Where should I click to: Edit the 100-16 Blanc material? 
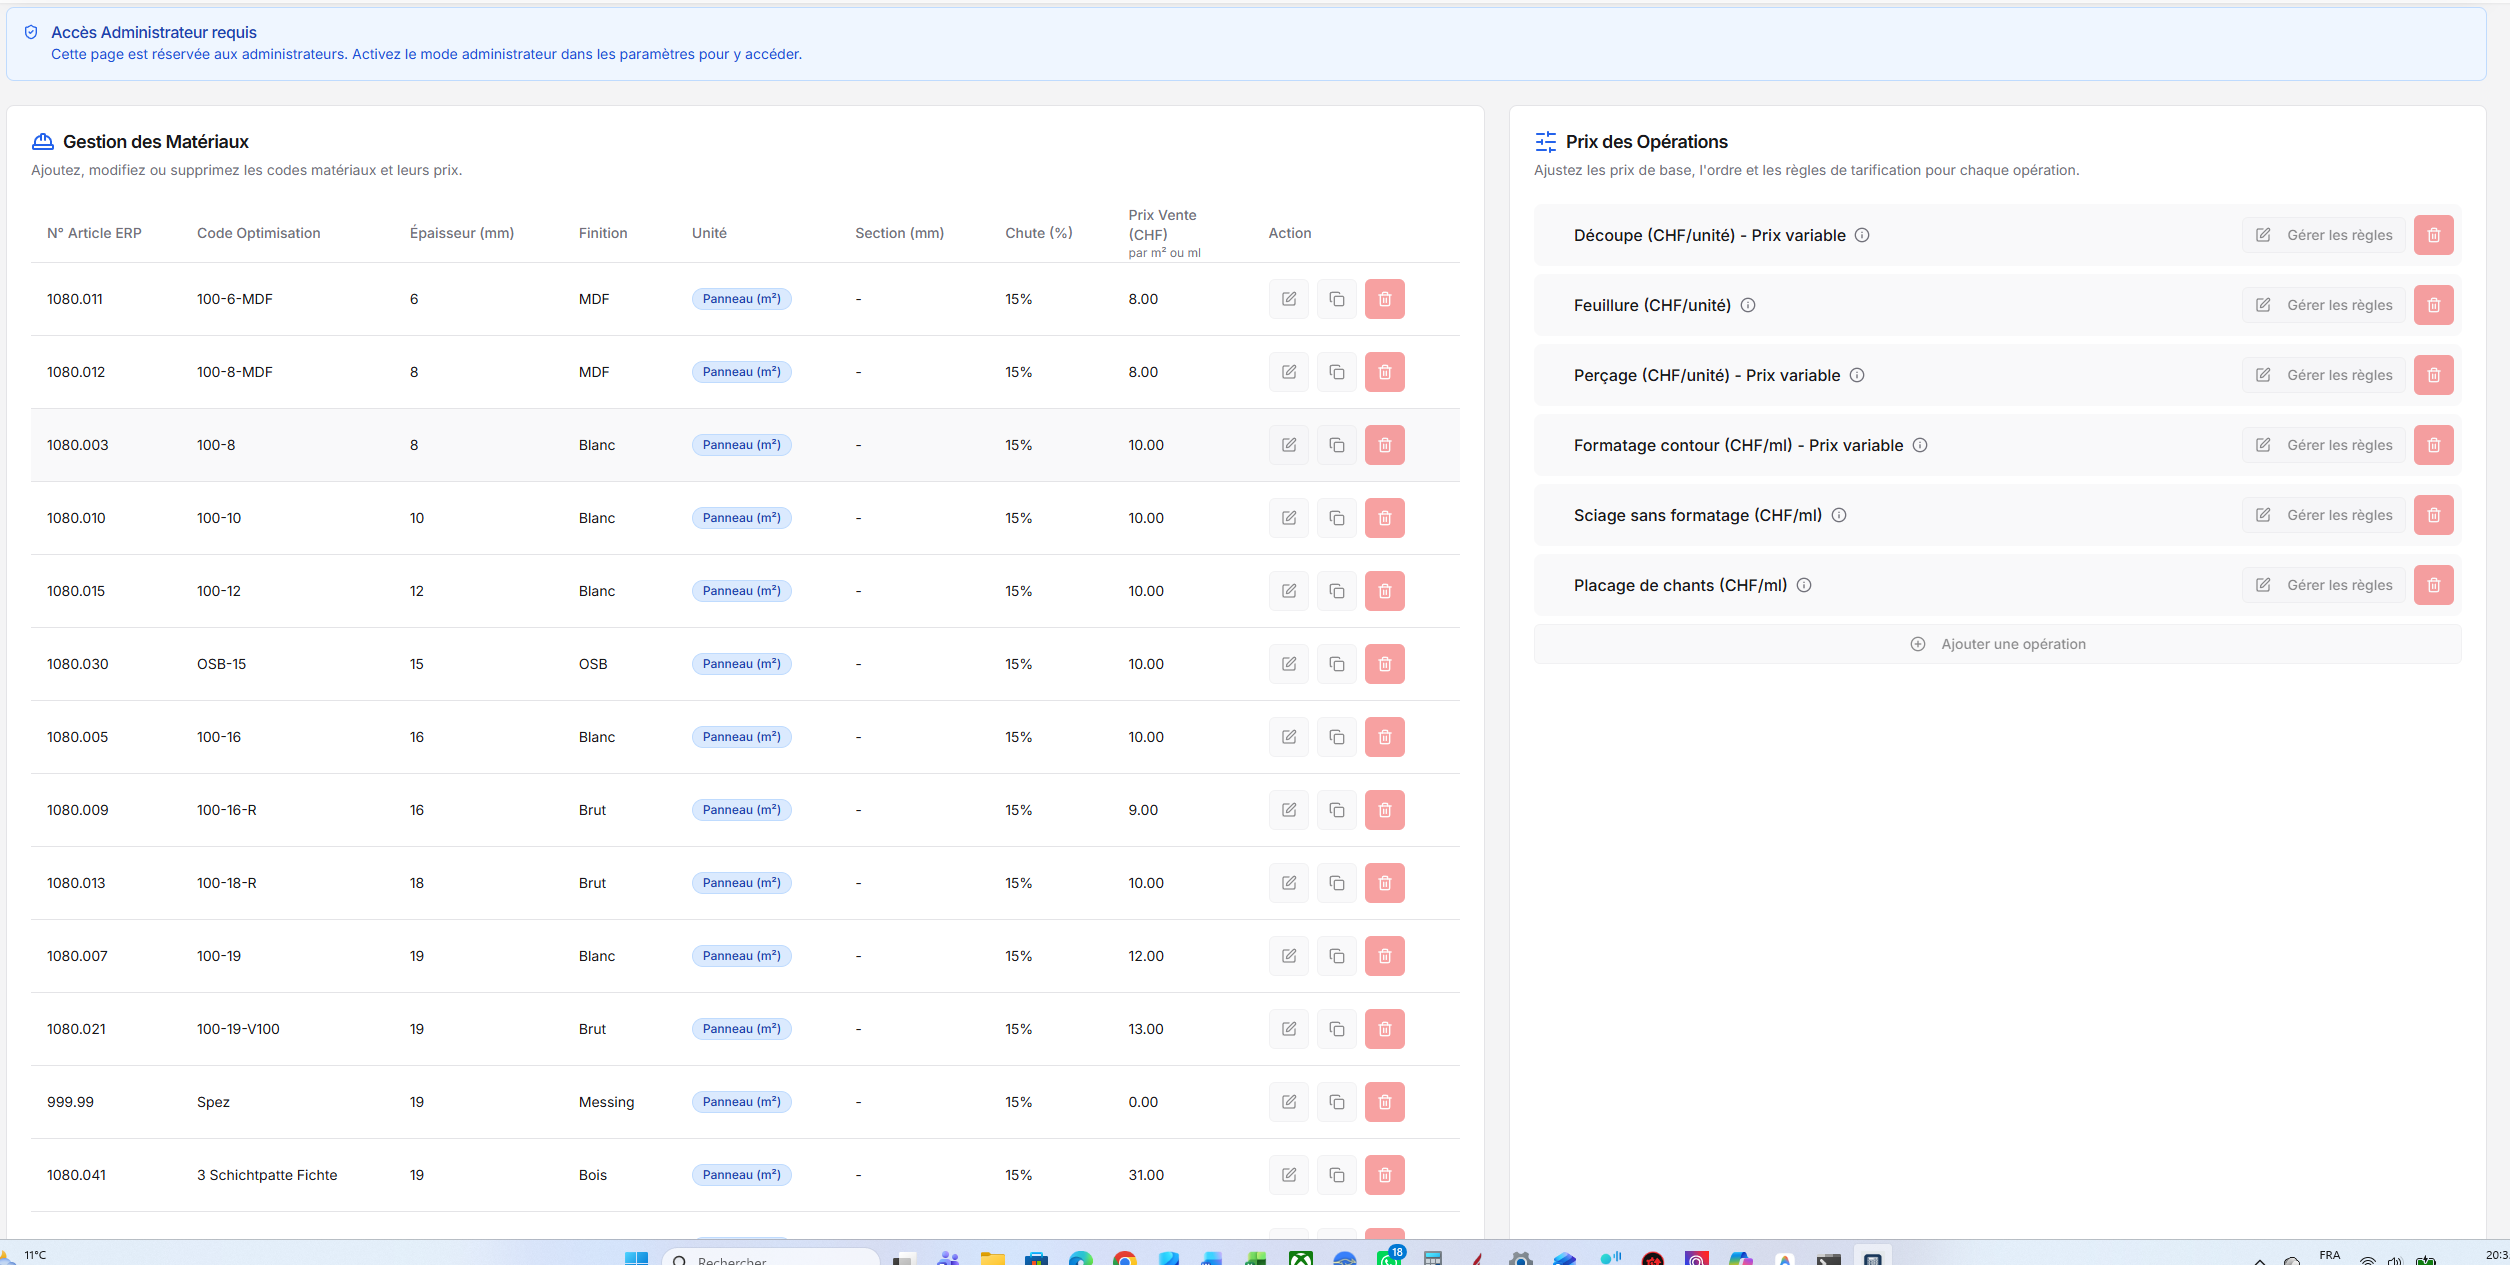[x=1289, y=737]
